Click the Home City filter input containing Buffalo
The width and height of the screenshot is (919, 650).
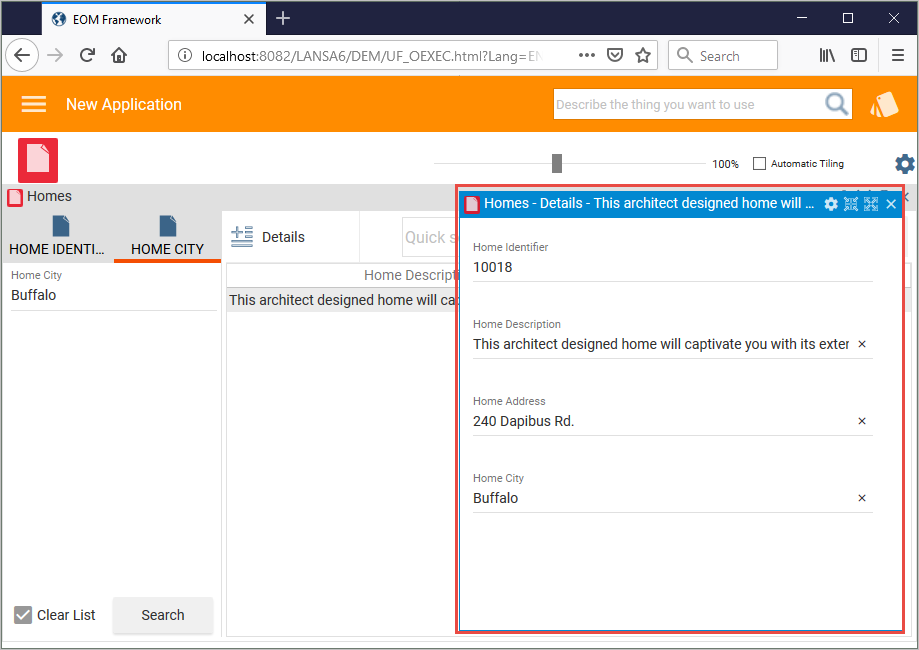coord(112,296)
